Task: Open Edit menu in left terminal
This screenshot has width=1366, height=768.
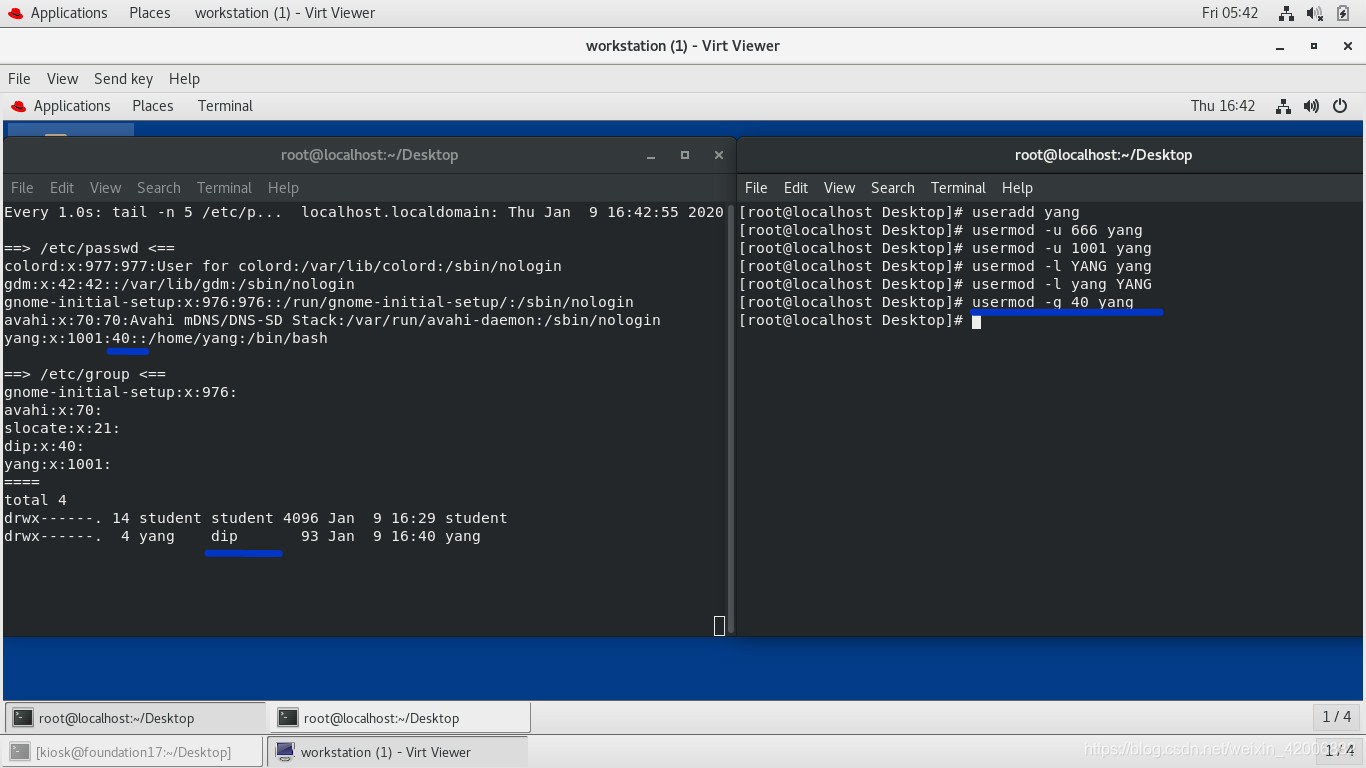Action: click(62, 188)
